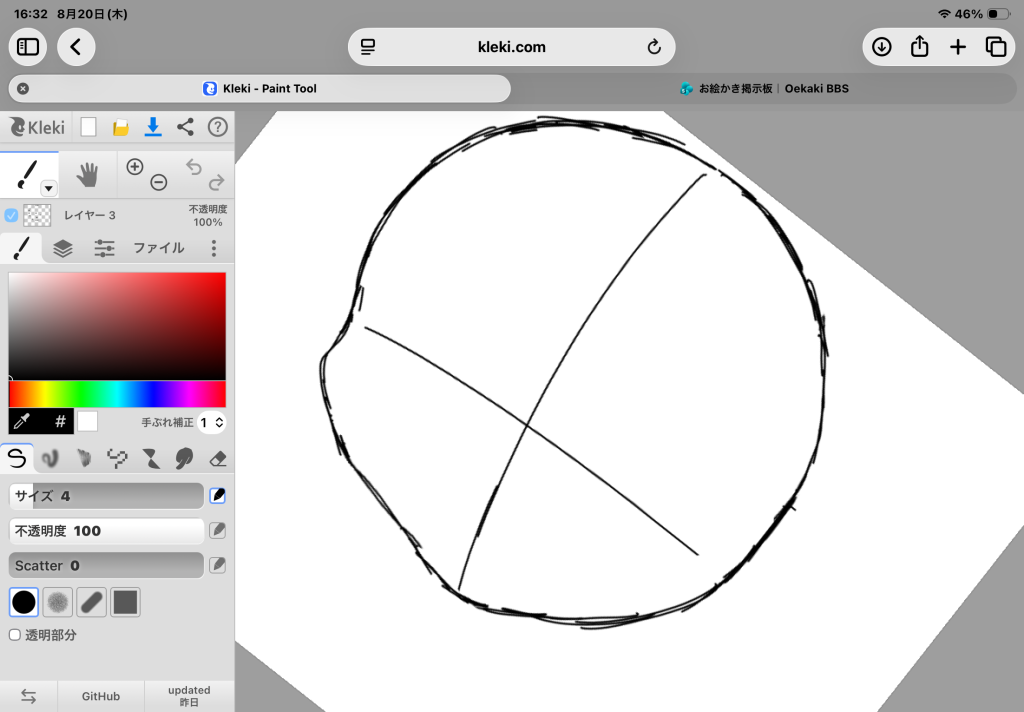Open the ファイル tab
Screen dimensions: 1024x712
tap(159, 248)
